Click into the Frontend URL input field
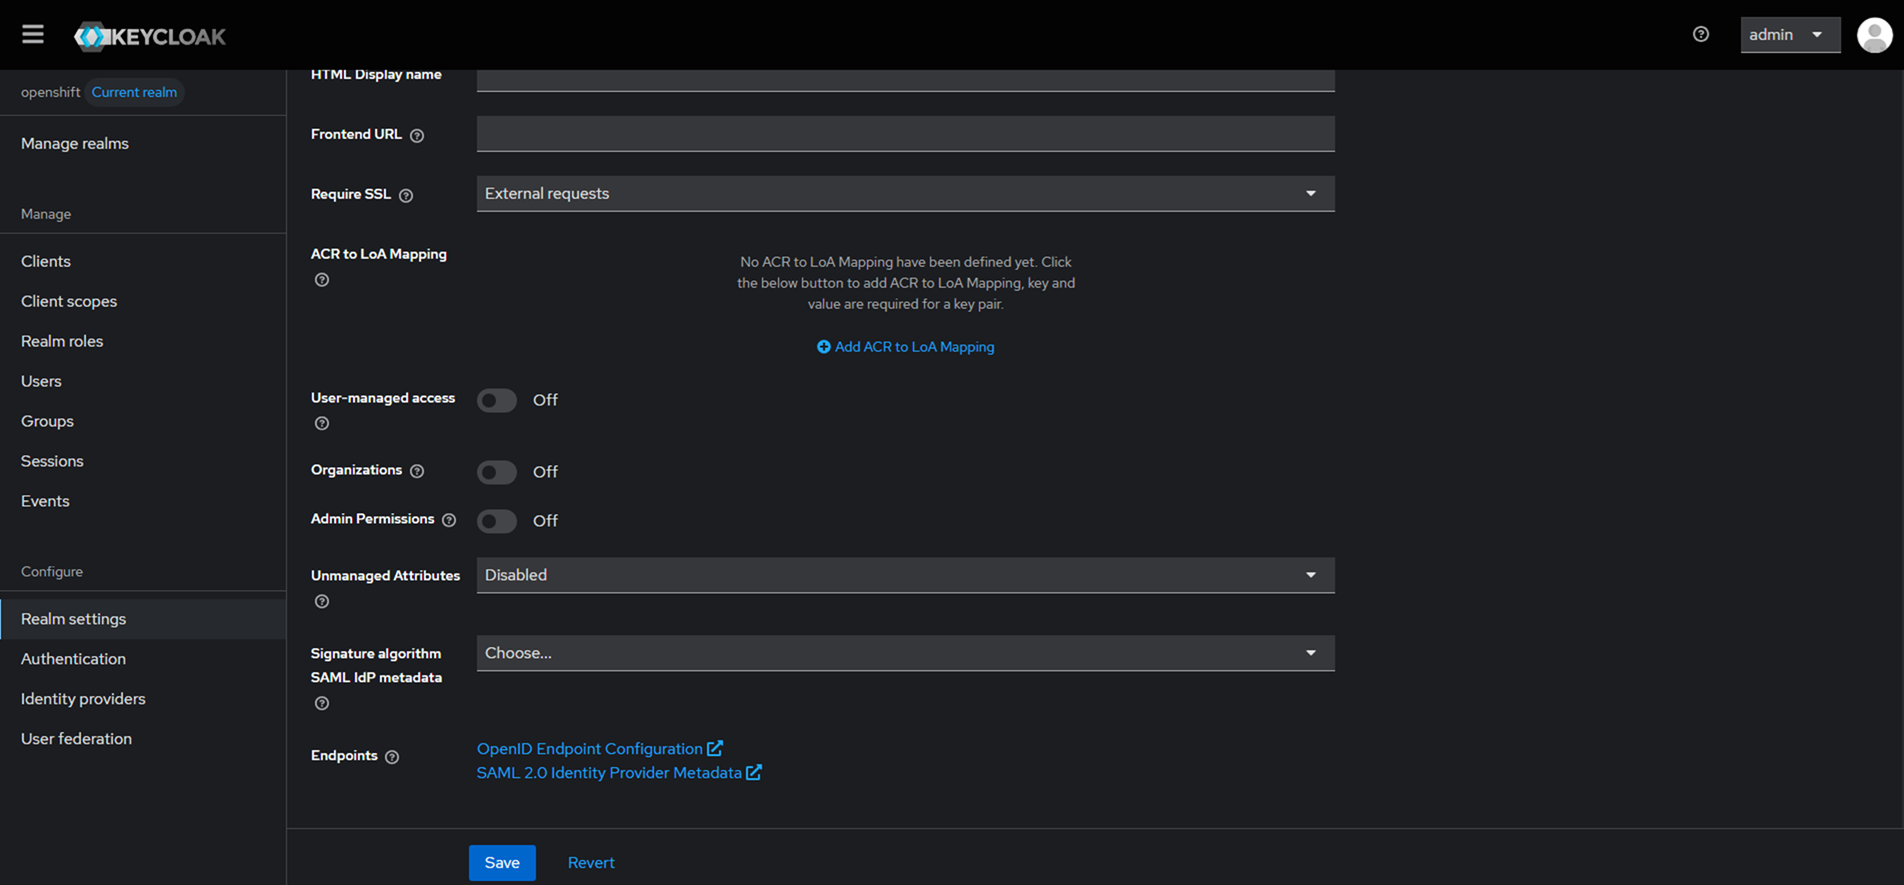Viewport: 1904px width, 885px height. 904,134
